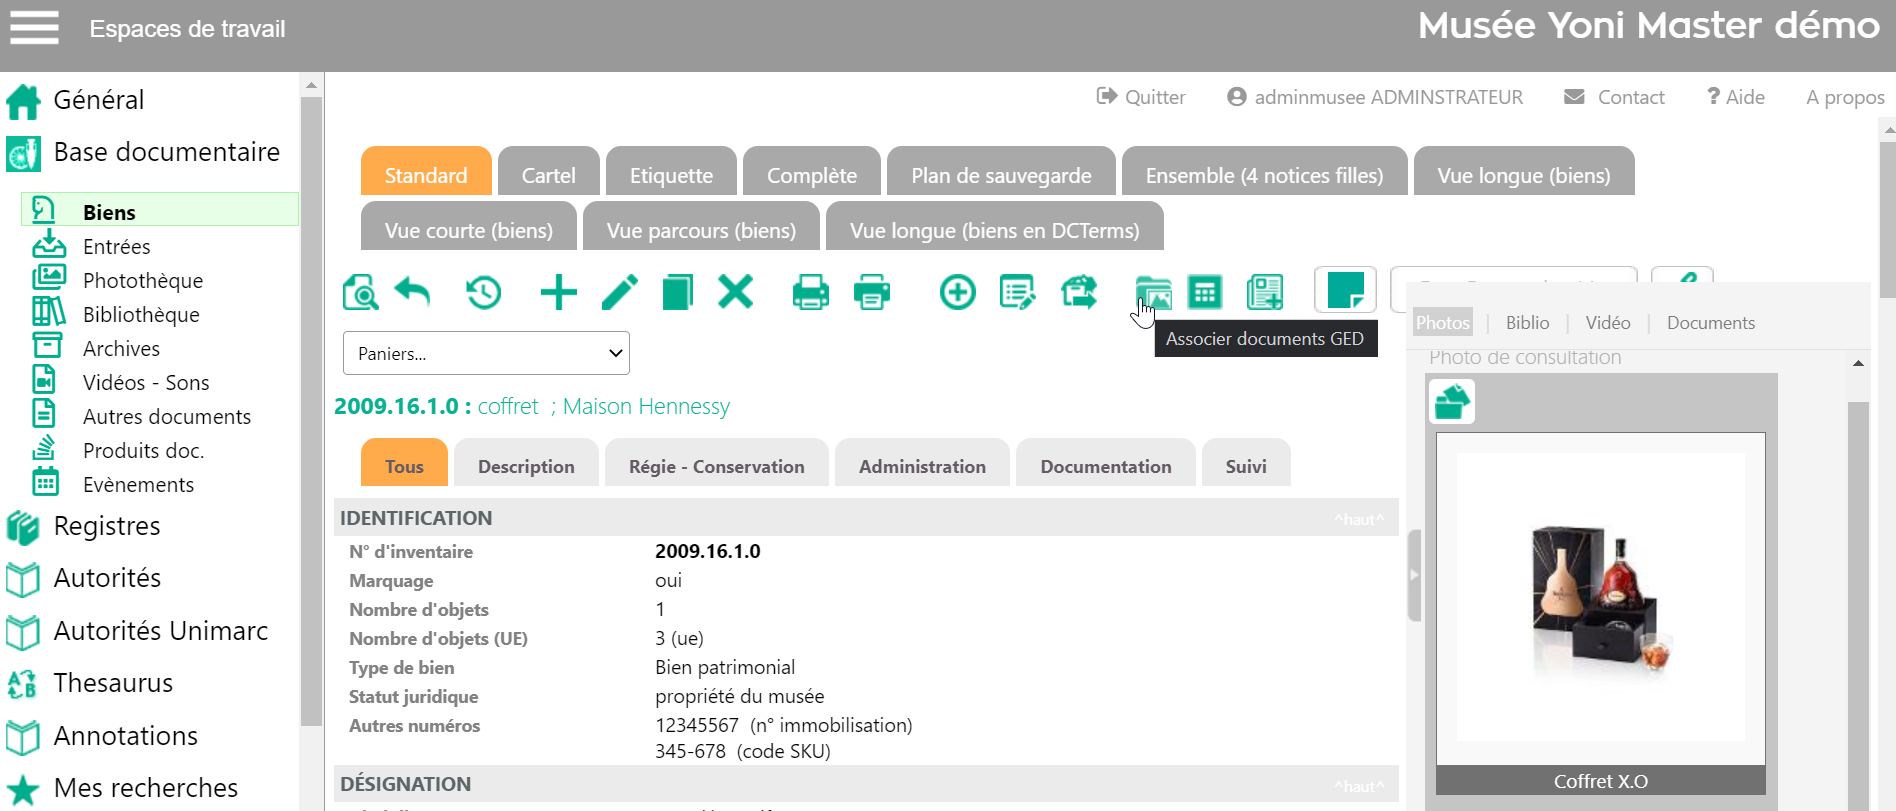Click the Associer documents GED icon
Image resolution: width=1896 pixels, height=811 pixels.
point(1153,293)
